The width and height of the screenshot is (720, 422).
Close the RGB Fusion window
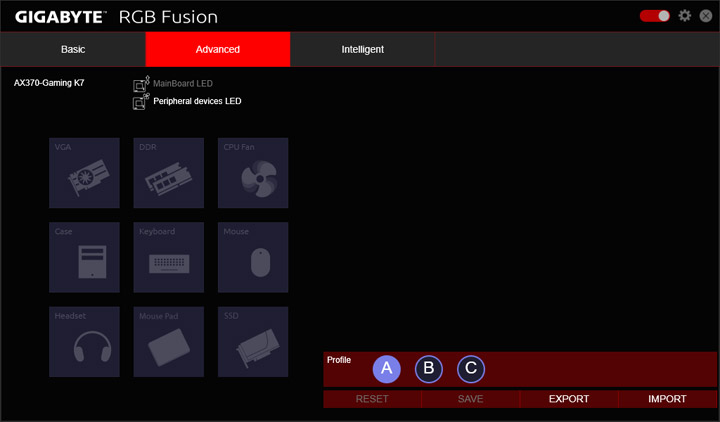706,16
